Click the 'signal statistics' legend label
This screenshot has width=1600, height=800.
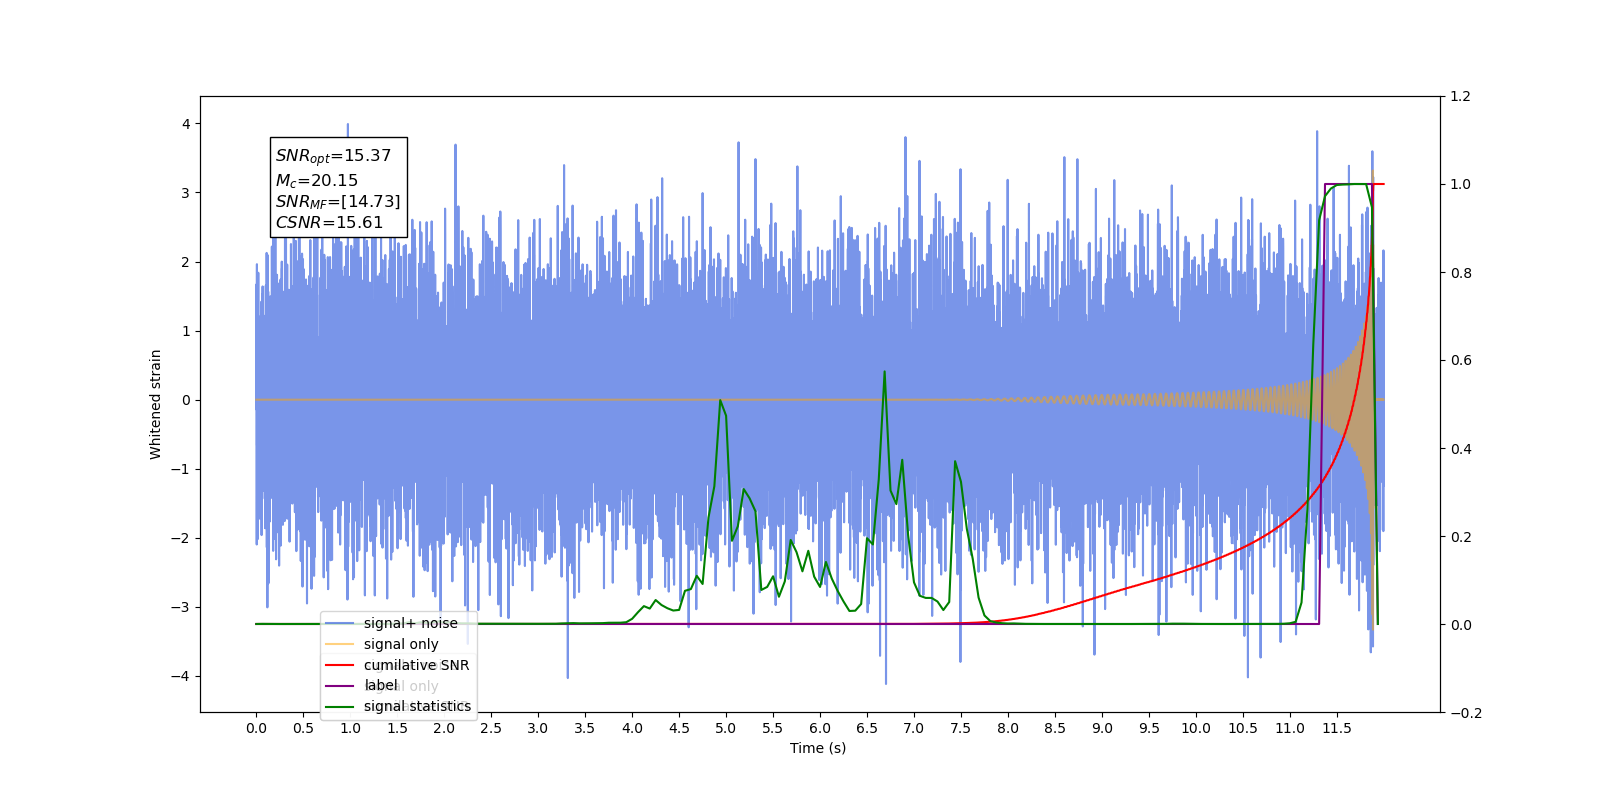tap(417, 706)
